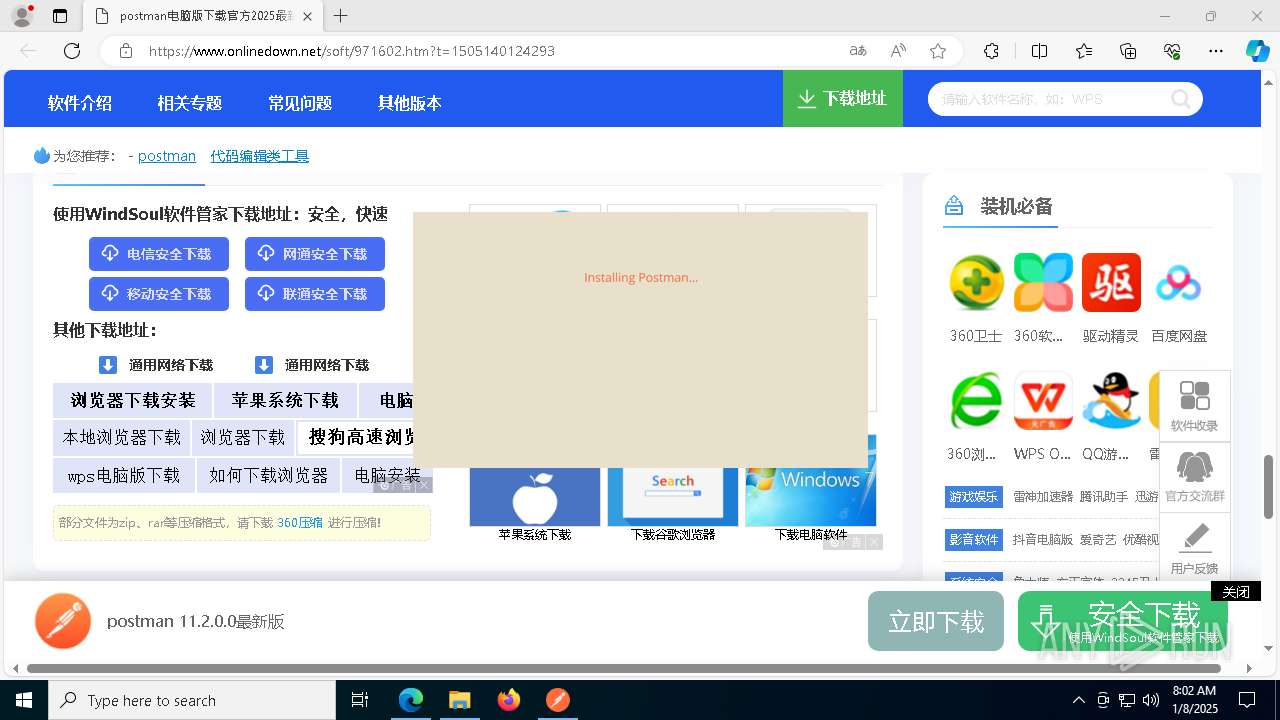Click the 百度网盘 icon
1280x720 pixels.
(x=1178, y=282)
